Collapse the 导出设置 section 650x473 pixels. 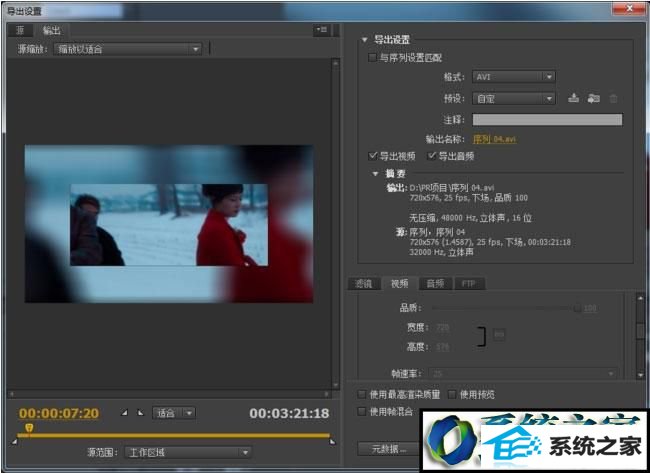pos(364,40)
